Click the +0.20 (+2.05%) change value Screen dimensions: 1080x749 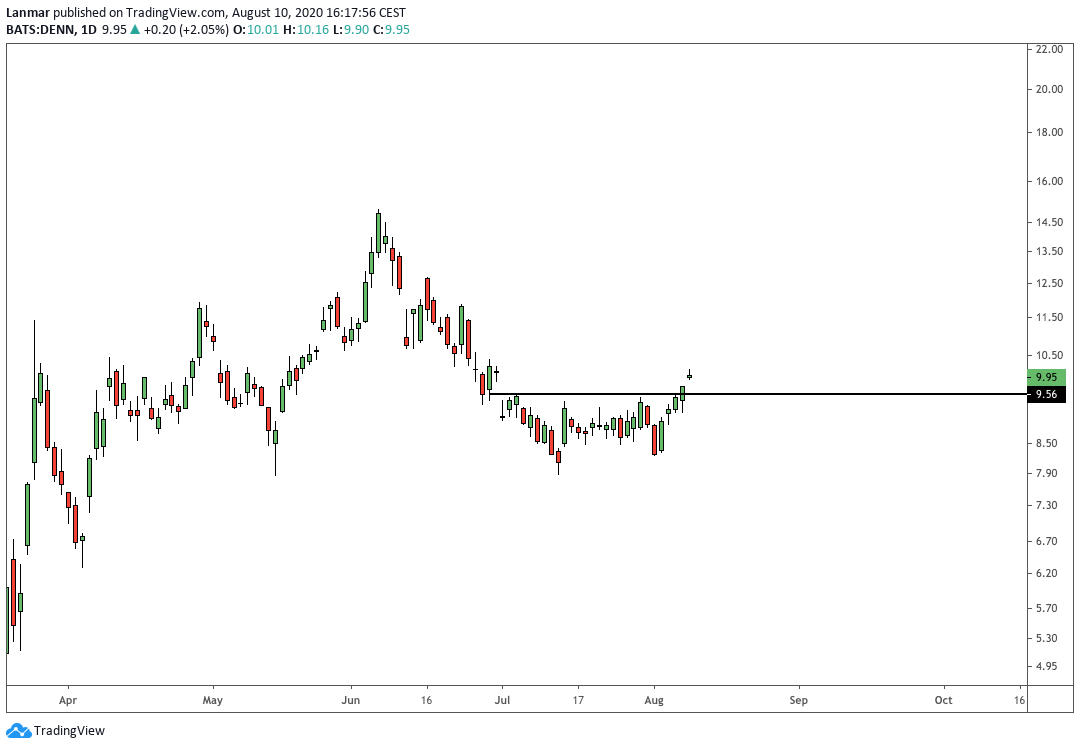point(186,30)
